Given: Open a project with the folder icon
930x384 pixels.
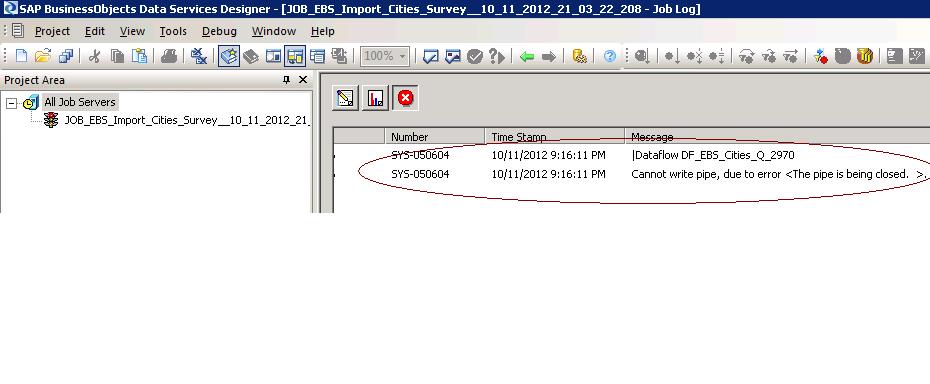Looking at the screenshot, I should click(43, 56).
